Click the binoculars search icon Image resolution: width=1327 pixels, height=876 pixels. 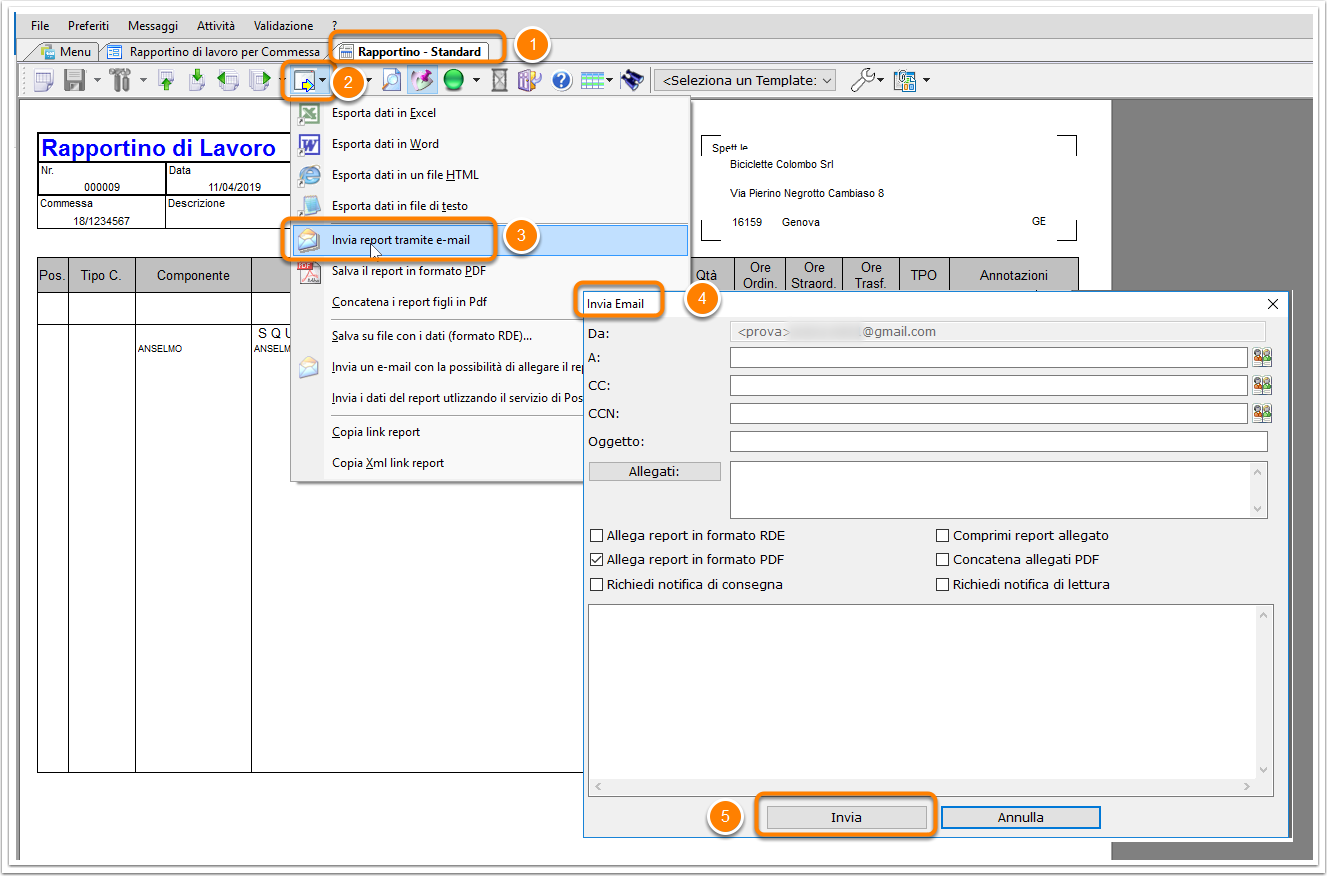point(631,81)
